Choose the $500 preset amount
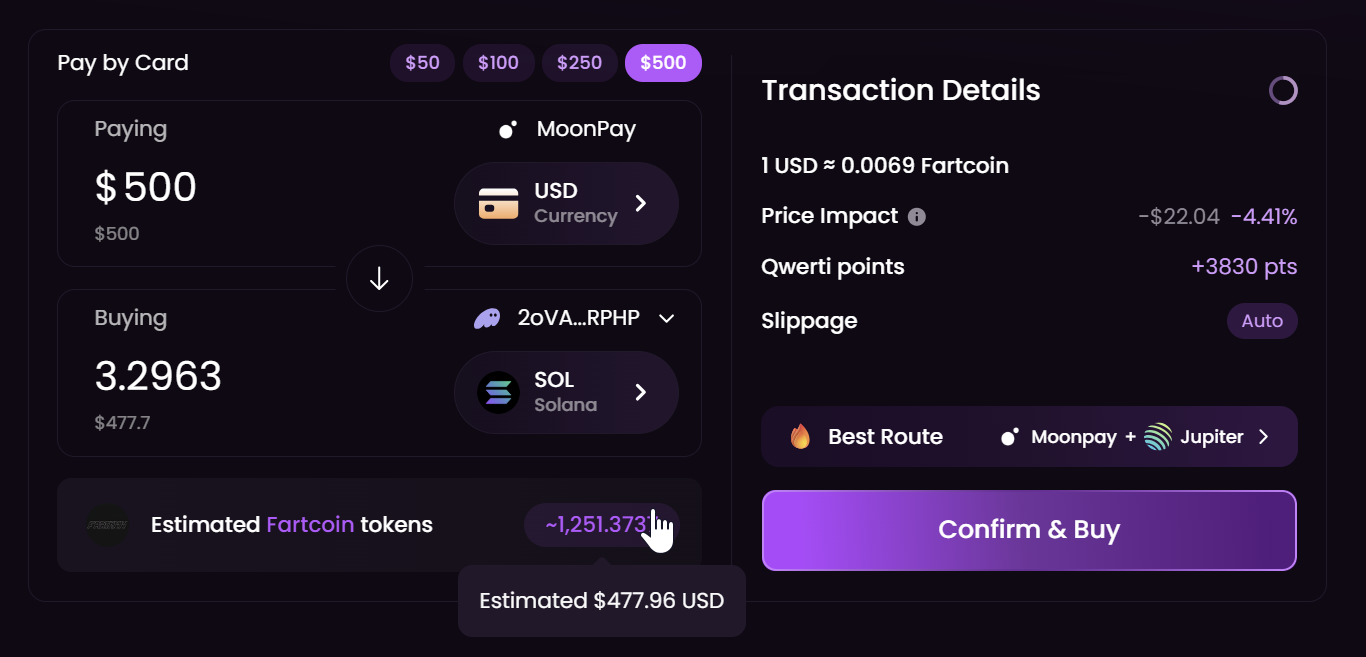This screenshot has width=1366, height=657. pos(663,63)
